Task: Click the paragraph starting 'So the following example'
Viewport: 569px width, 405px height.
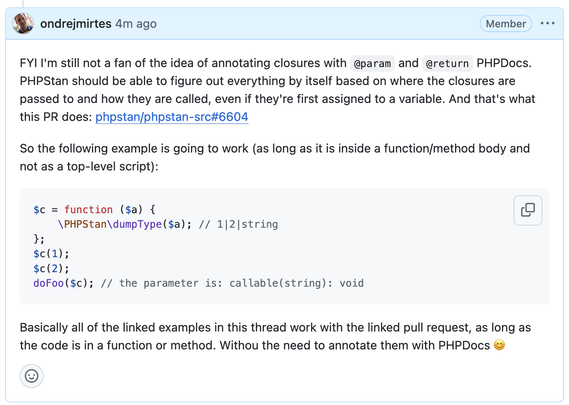Action: (275, 158)
